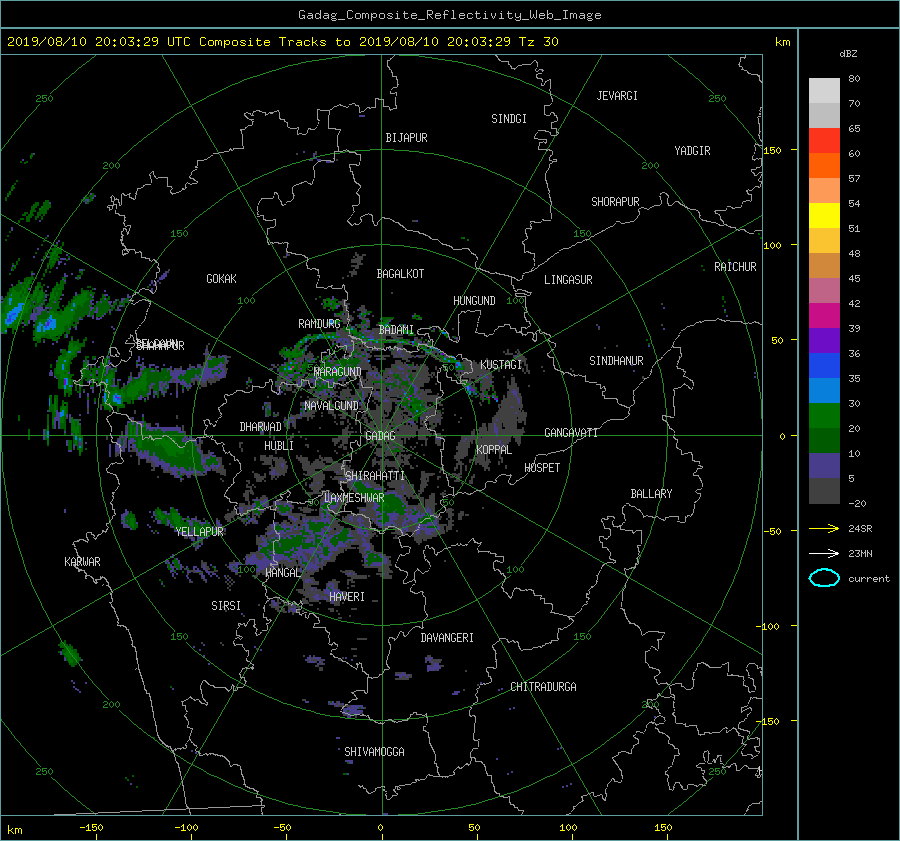Click the 'RAMDURG' city label

[319, 324]
